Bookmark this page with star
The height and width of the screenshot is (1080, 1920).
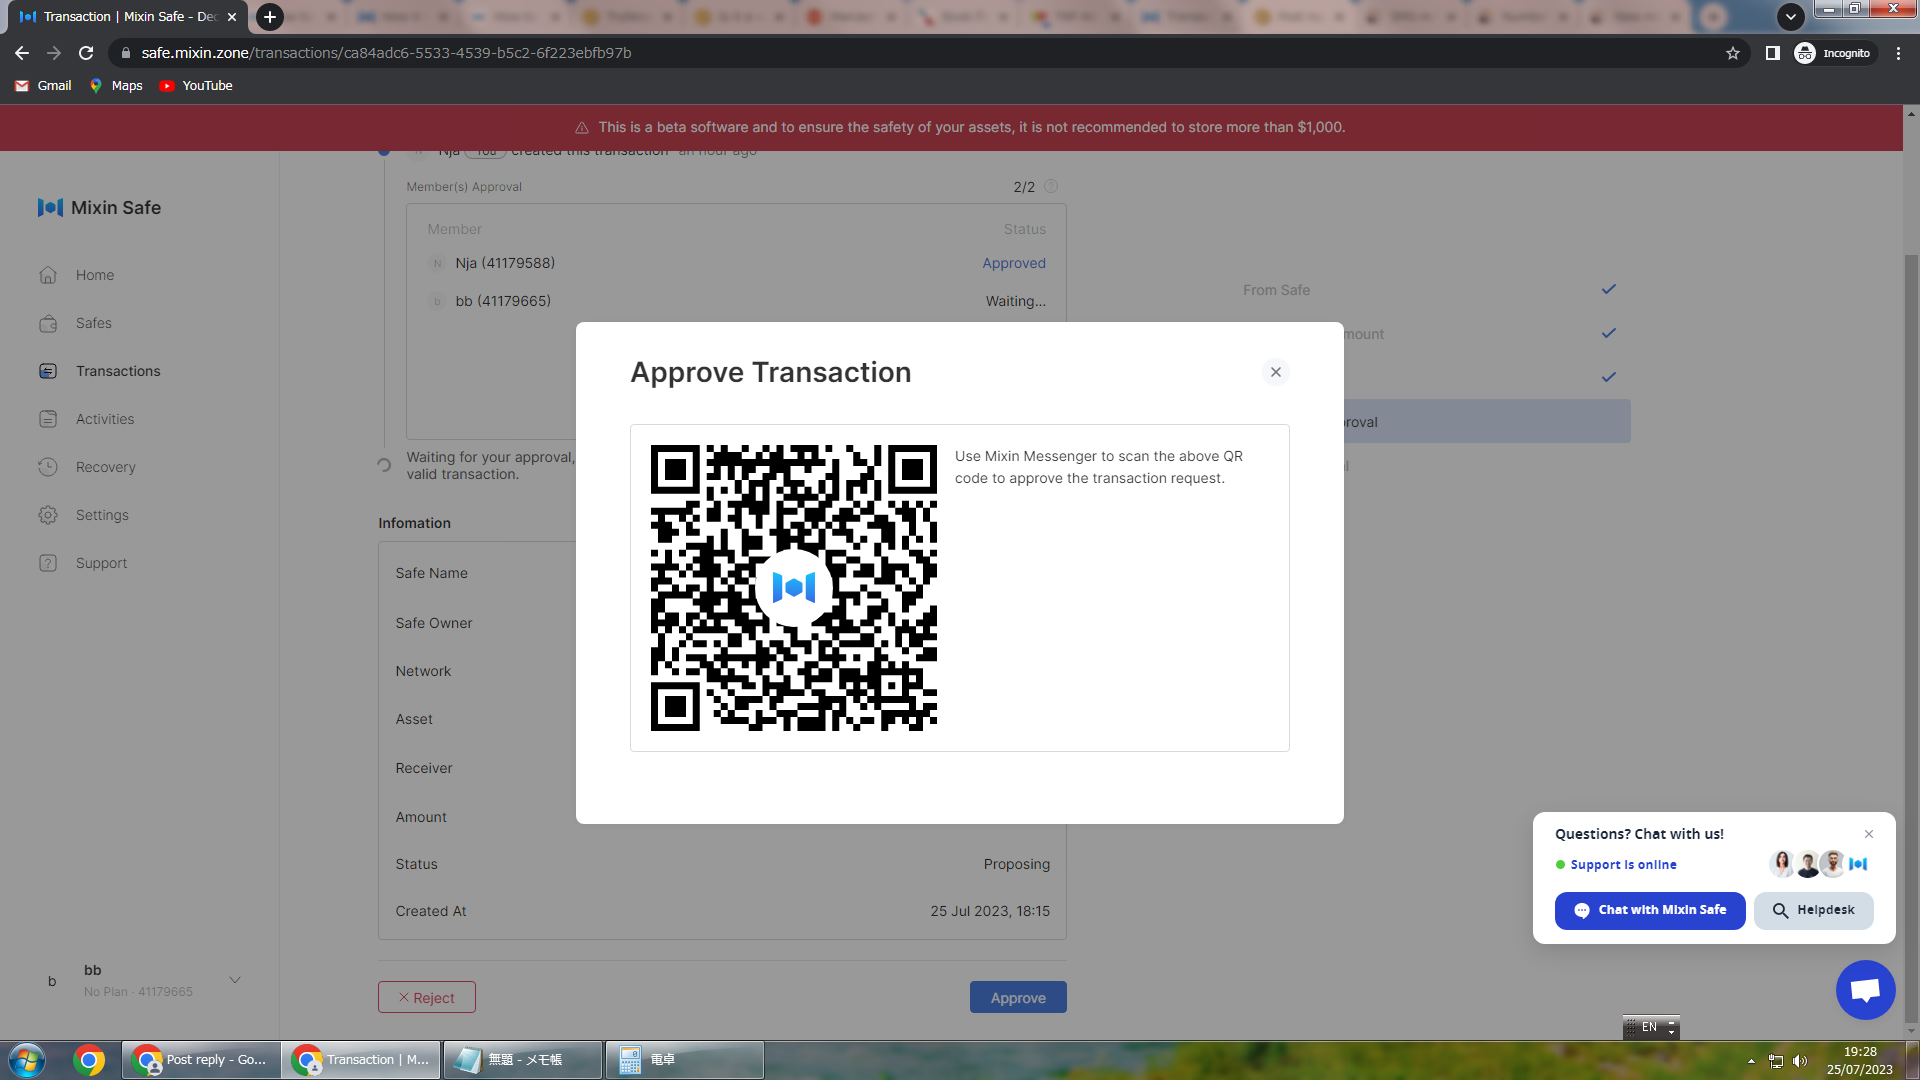point(1733,53)
